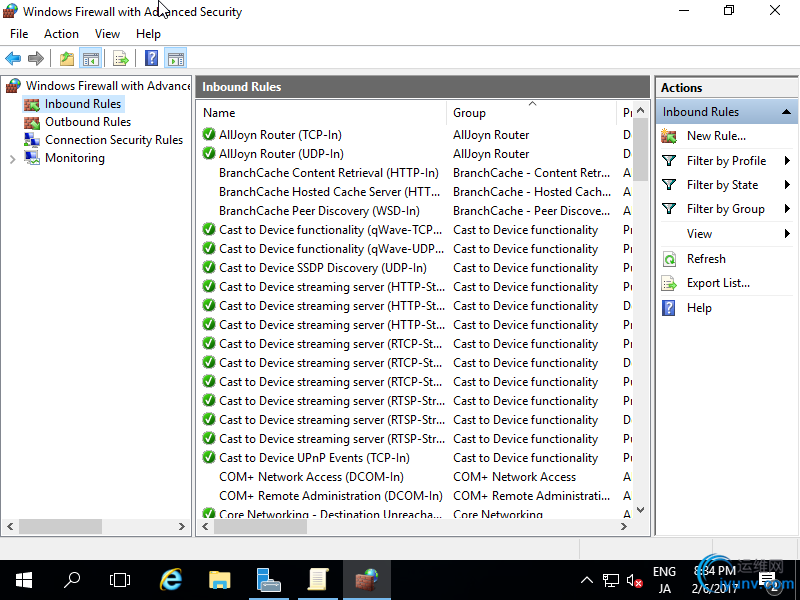Click green check icon of AllJoyn Router (UDP-In)
This screenshot has width=800, height=600.
click(x=209, y=153)
